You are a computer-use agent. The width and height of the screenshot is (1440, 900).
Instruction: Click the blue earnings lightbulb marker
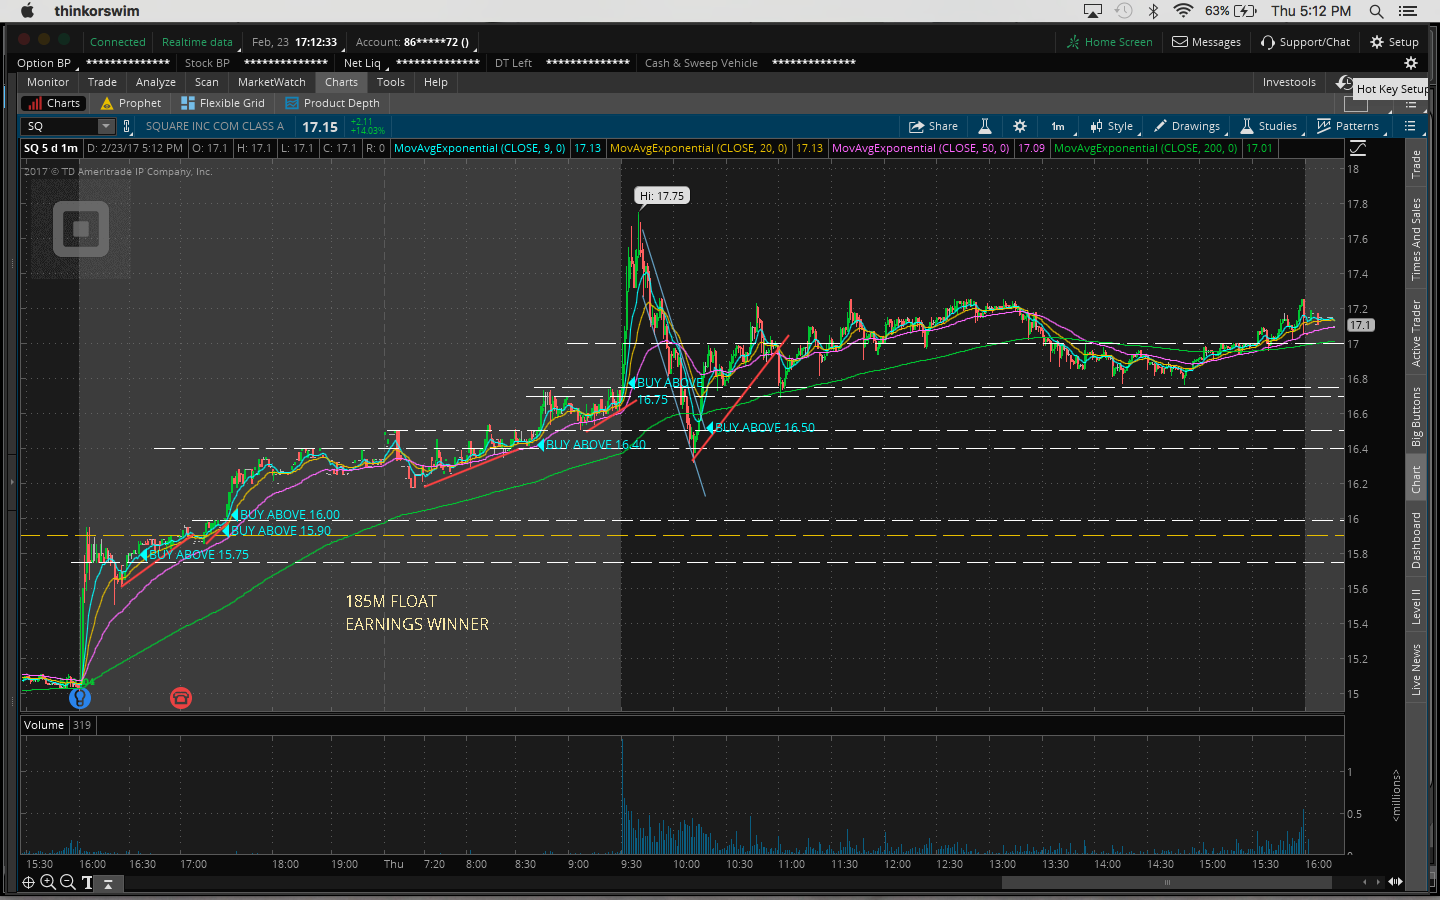80,697
